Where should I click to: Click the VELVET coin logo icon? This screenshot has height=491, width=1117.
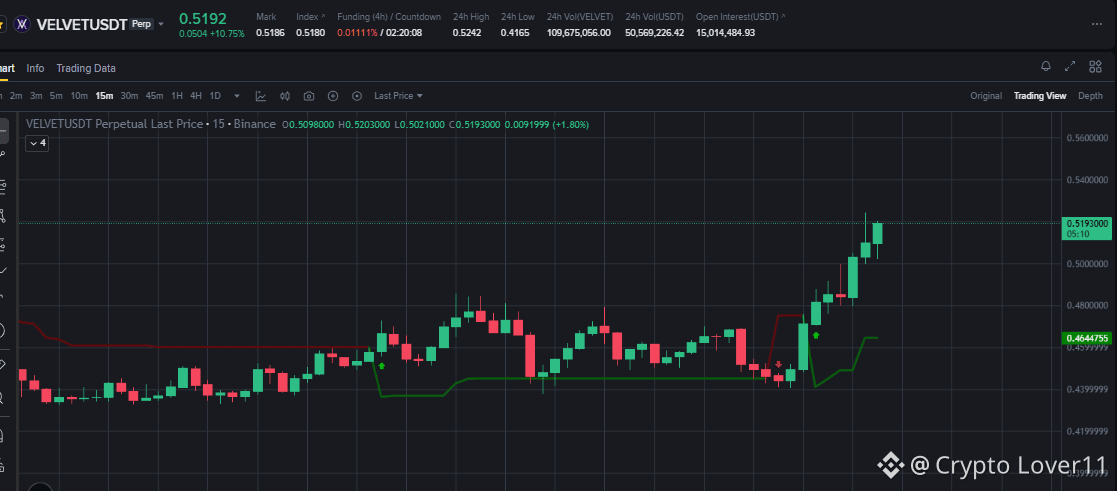pos(22,24)
